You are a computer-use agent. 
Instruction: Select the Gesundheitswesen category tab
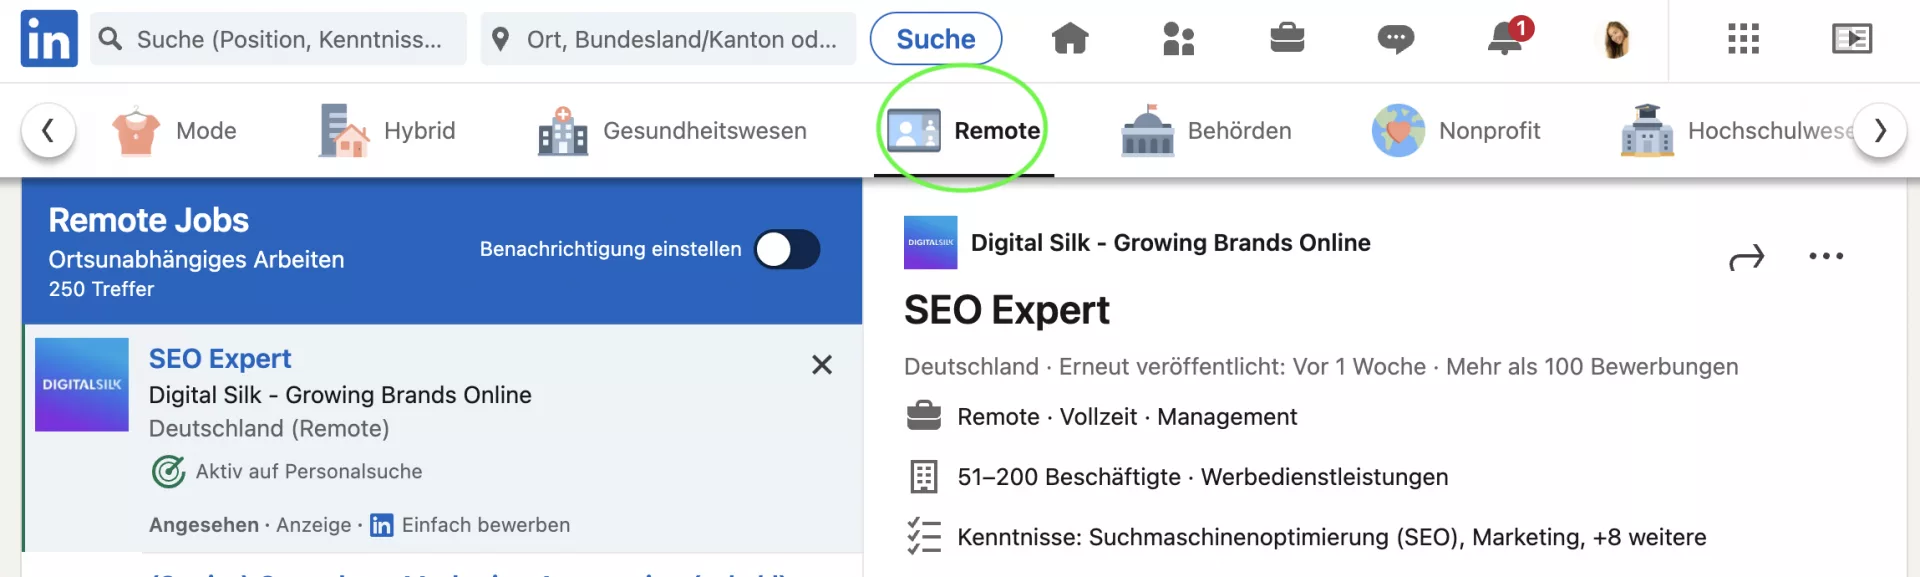[672, 131]
